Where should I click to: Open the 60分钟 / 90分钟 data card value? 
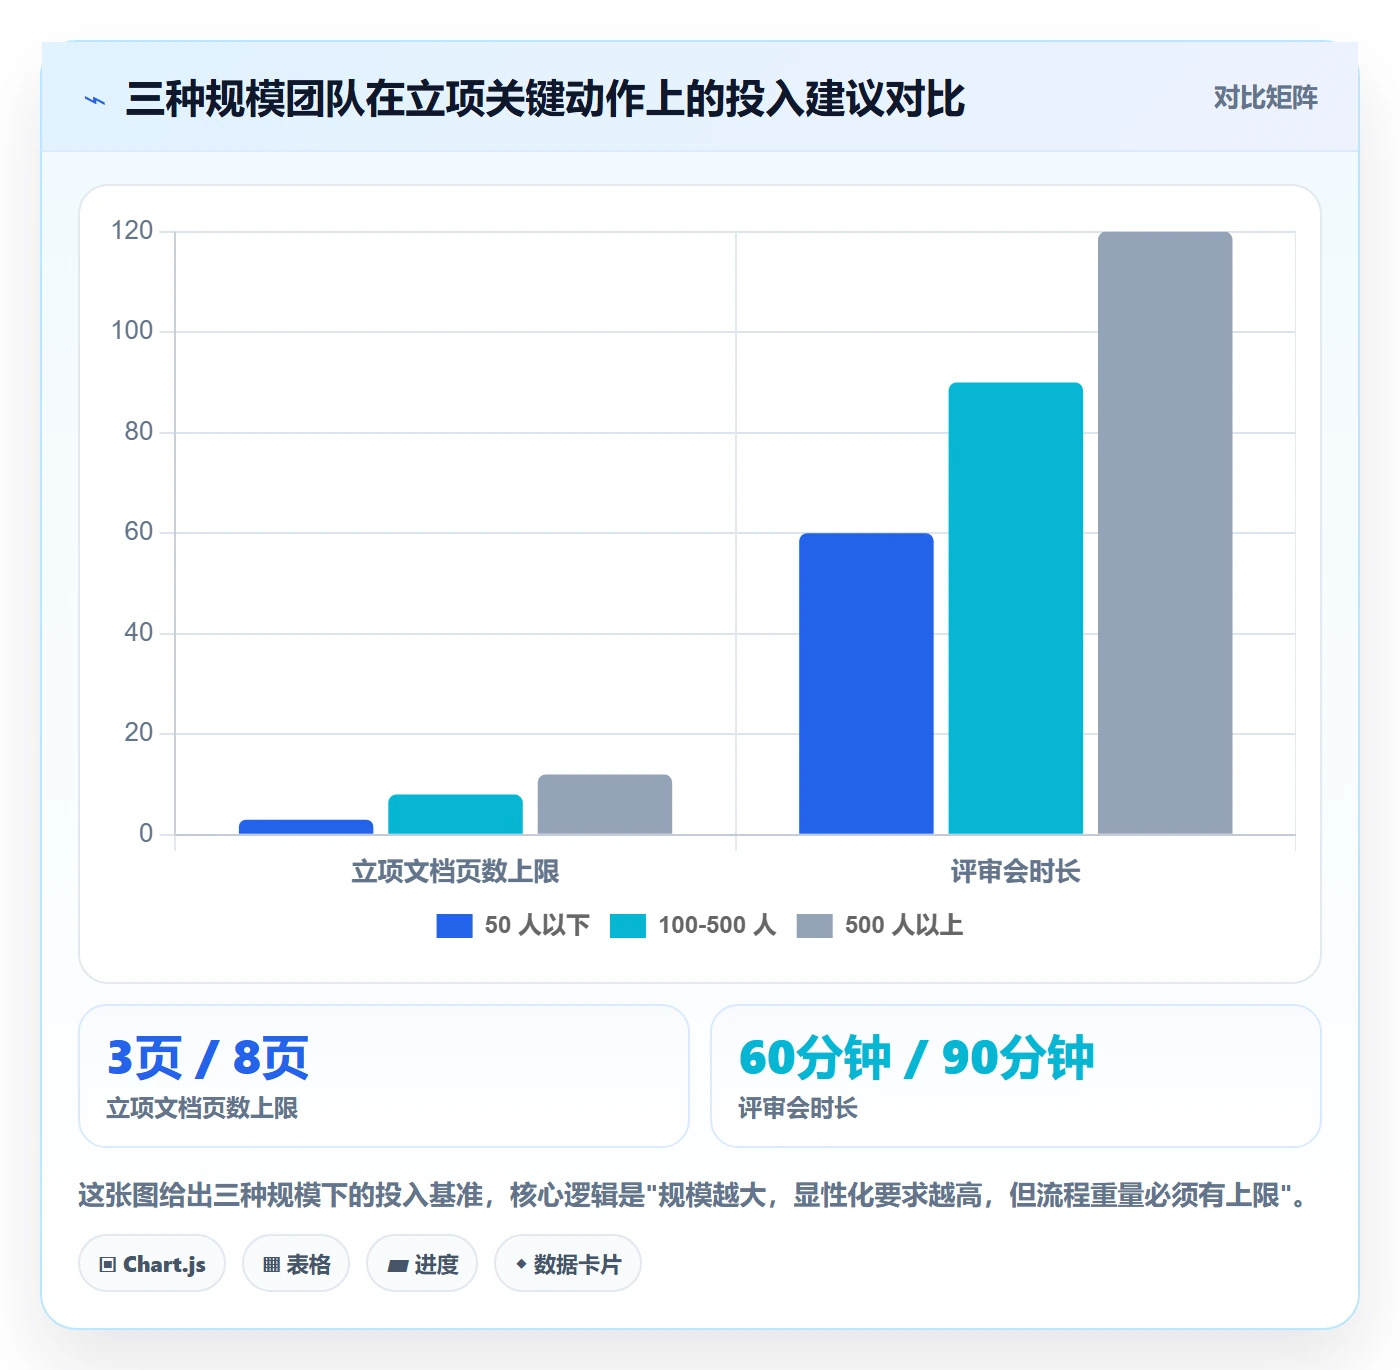point(916,1058)
